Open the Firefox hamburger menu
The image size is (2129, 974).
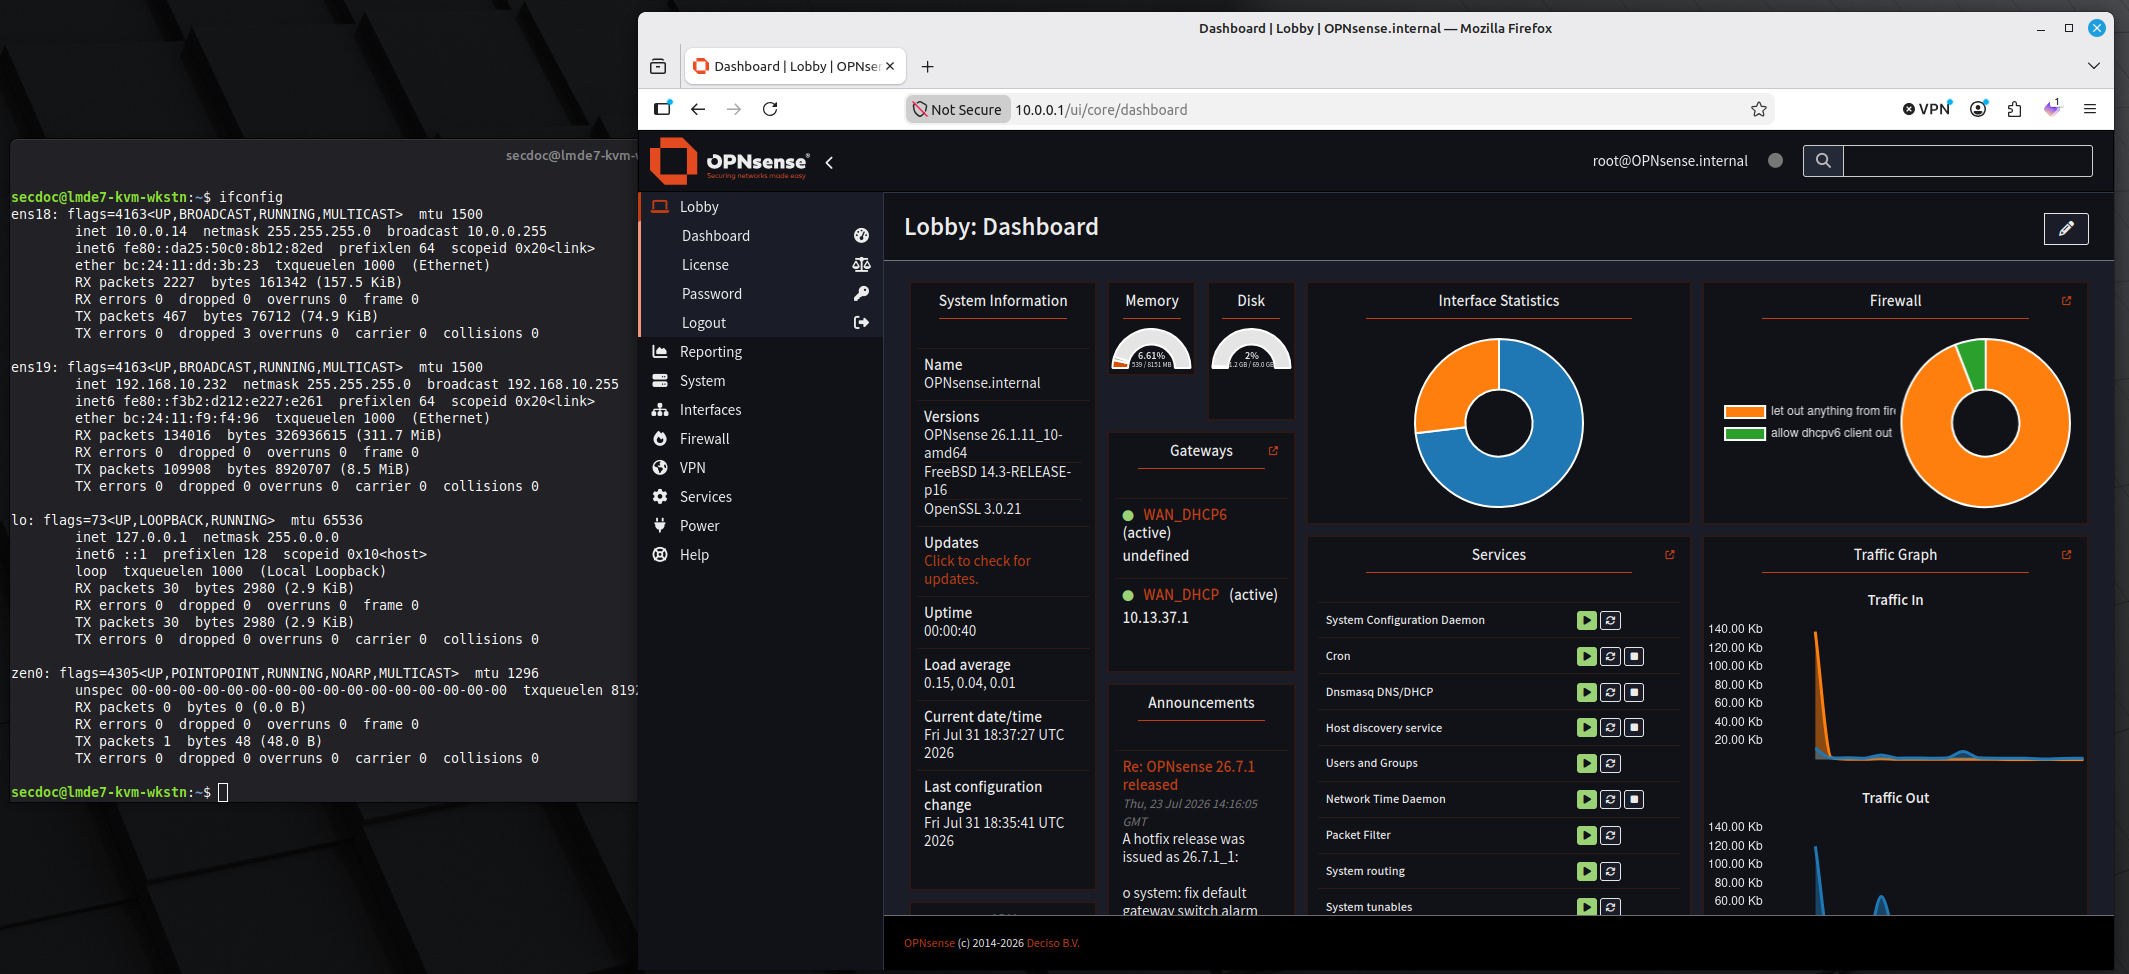(x=2089, y=109)
